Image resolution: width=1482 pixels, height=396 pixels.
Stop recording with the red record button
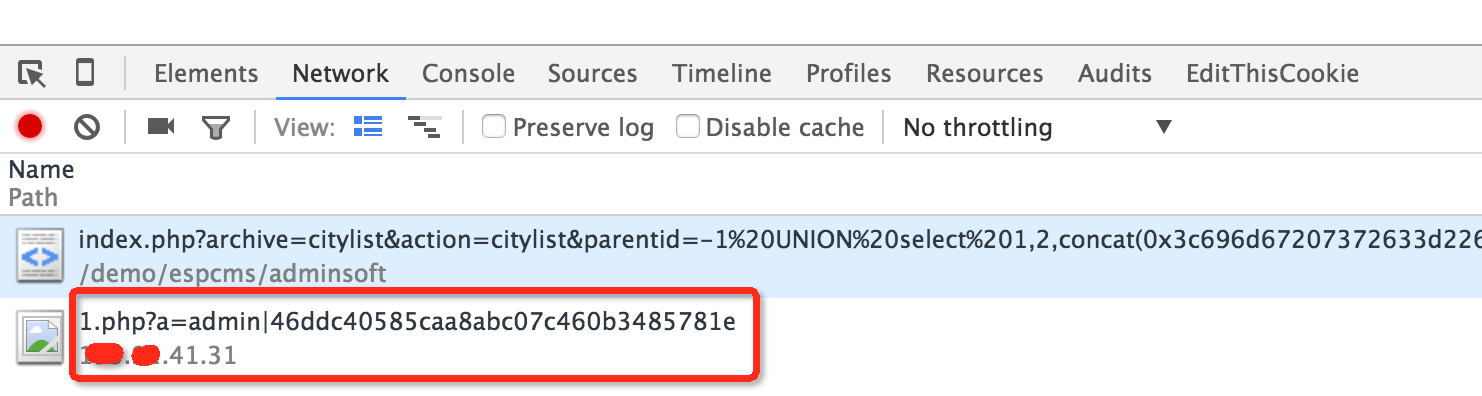click(30, 127)
